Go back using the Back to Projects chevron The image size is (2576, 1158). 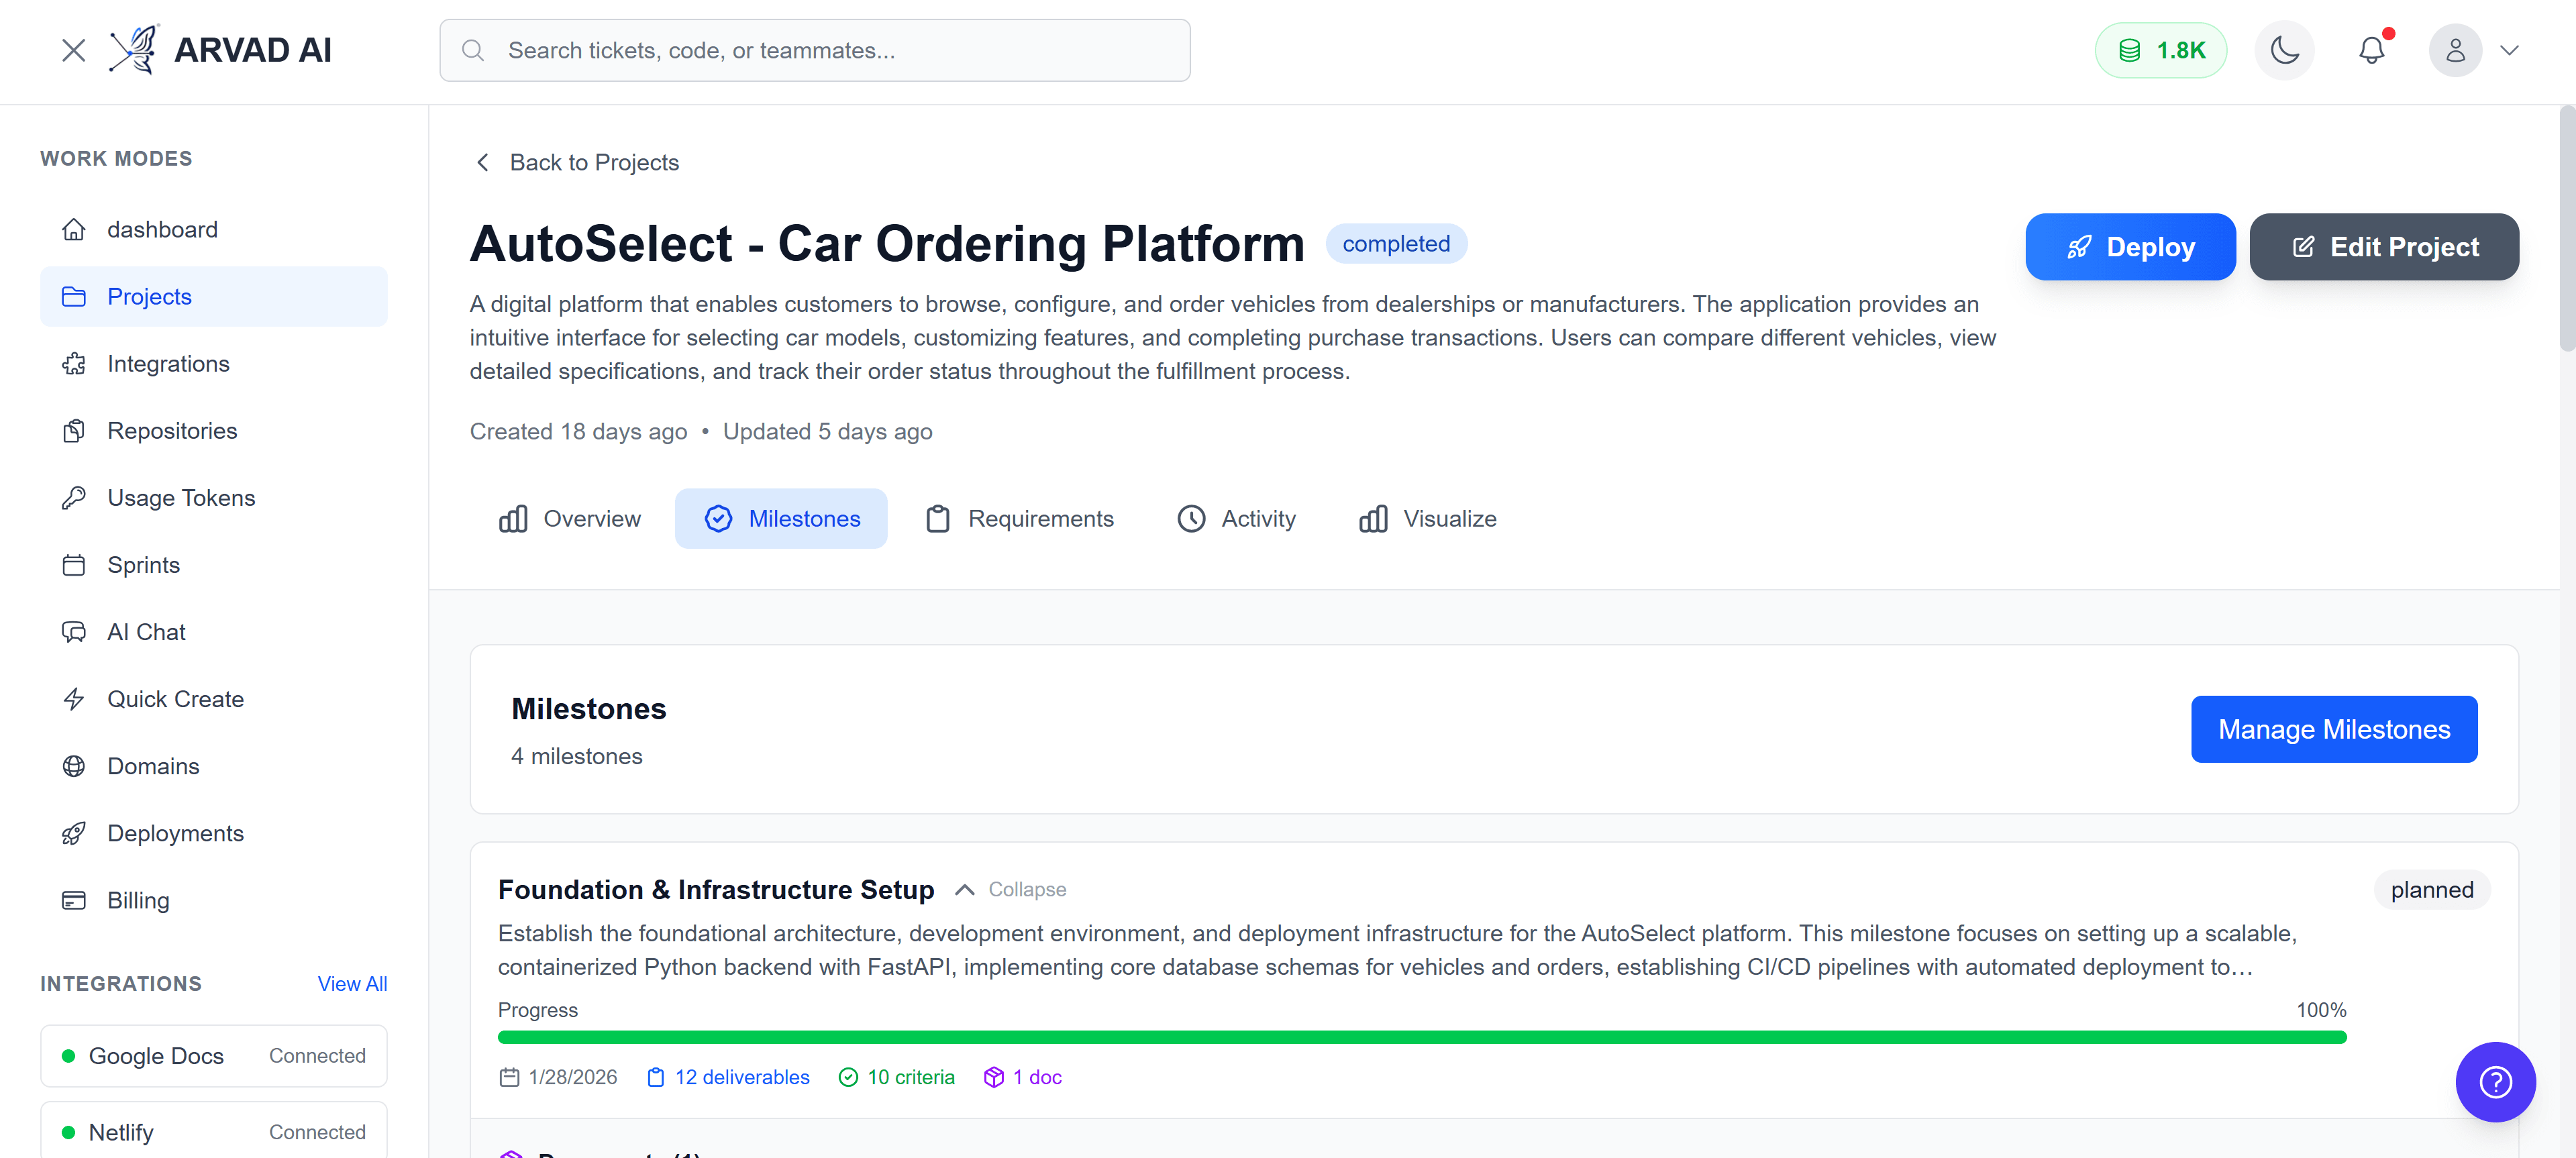tap(483, 162)
